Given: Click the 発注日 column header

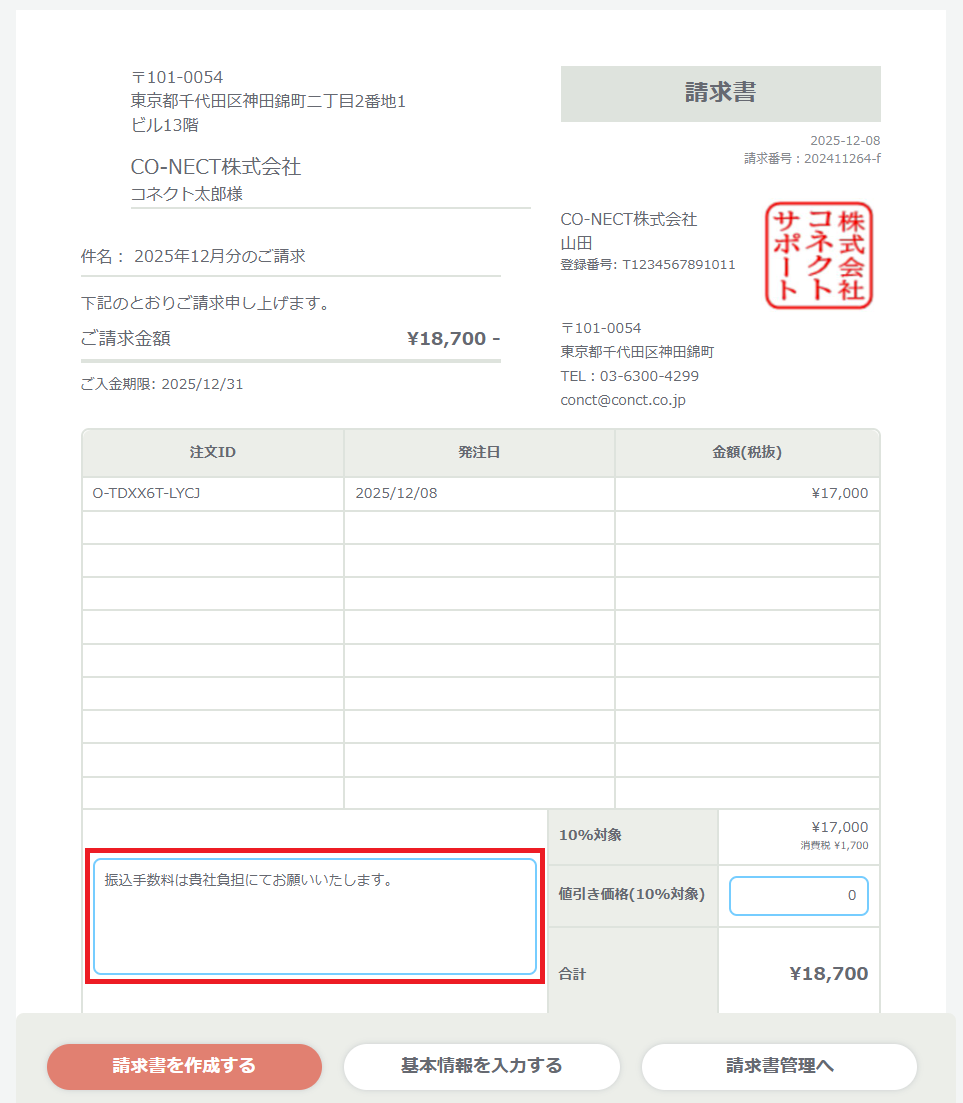Looking at the screenshot, I should pos(479,452).
